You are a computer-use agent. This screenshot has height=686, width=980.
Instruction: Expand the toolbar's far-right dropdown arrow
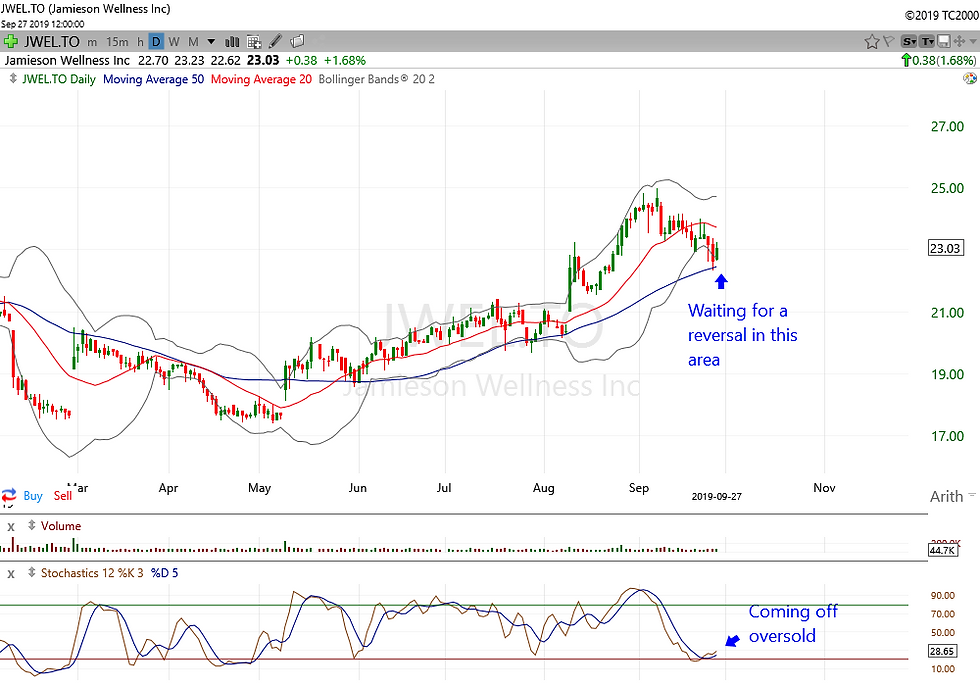click(973, 42)
